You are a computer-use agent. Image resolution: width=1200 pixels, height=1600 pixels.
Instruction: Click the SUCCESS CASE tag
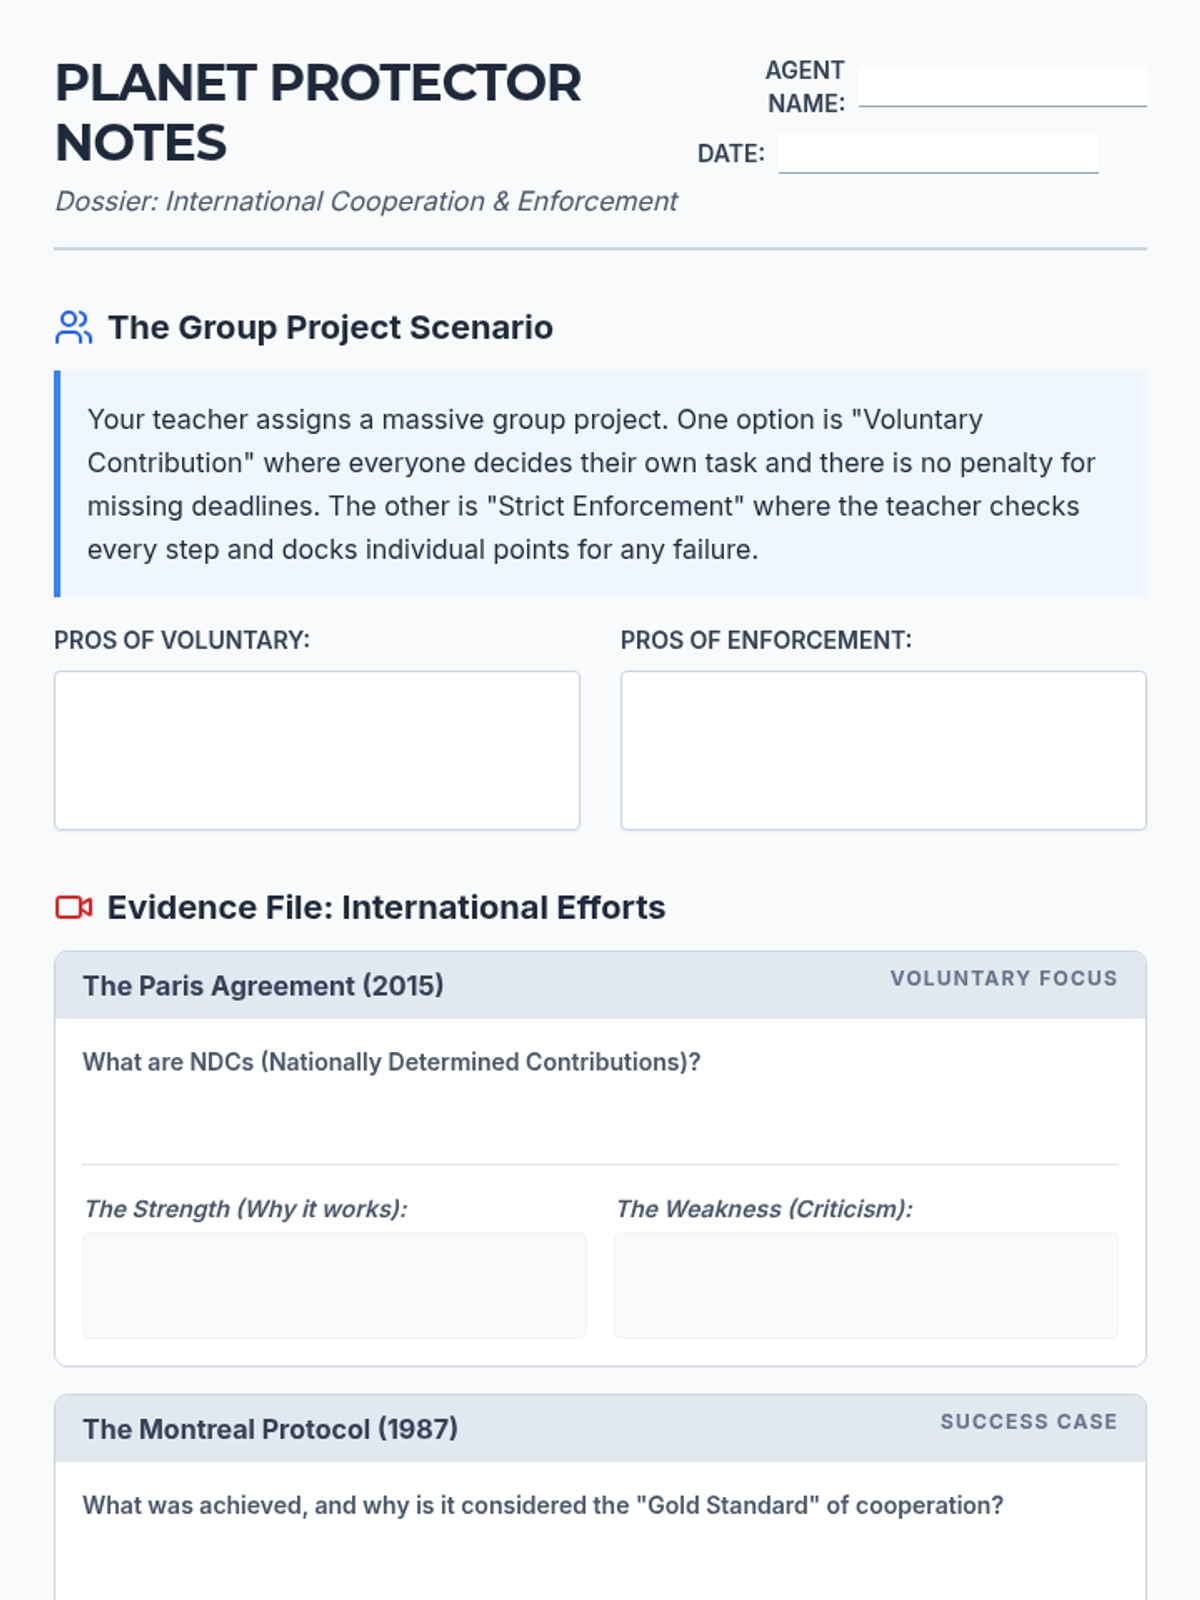pos(1028,1422)
